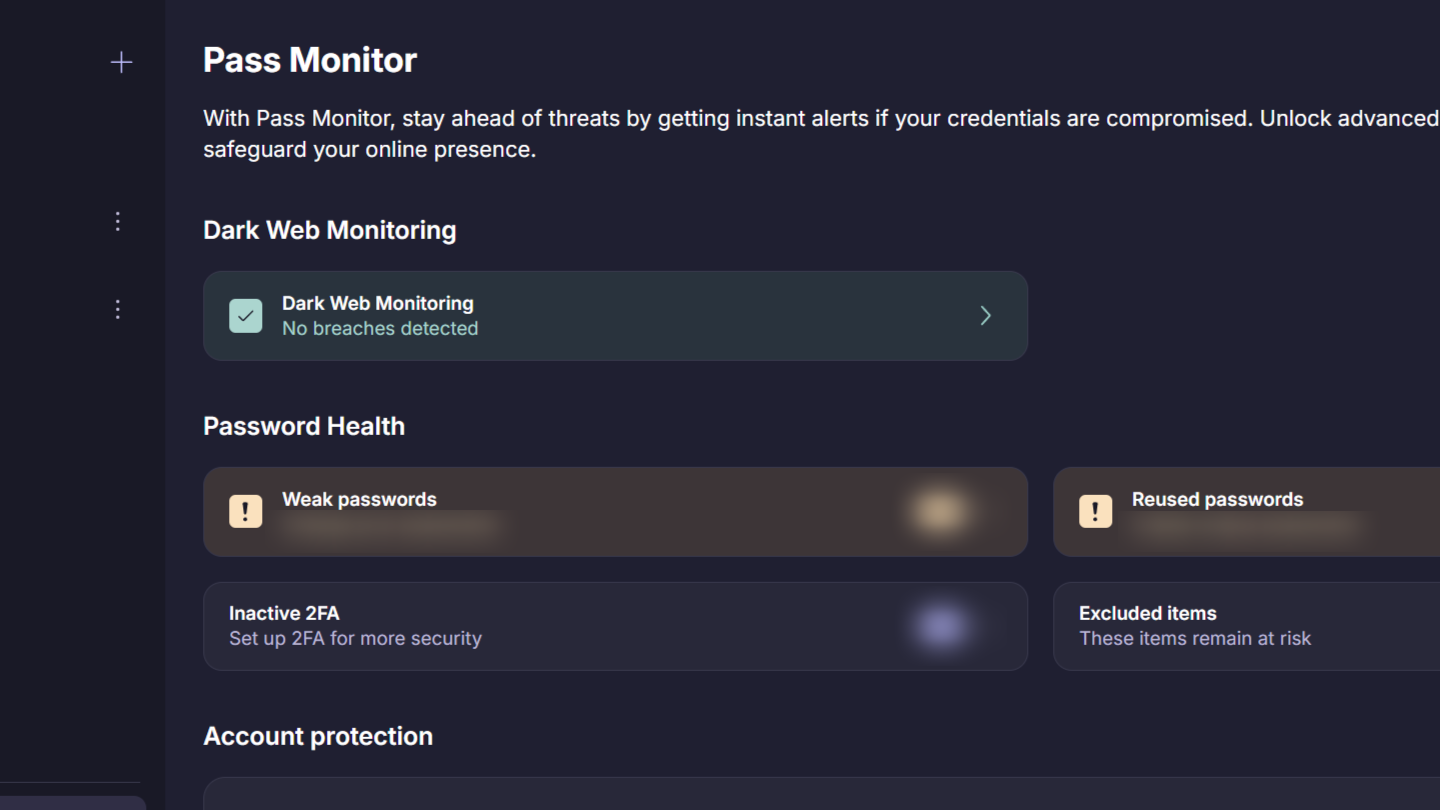Click "Set up 2FA for more security"
This screenshot has width=1440, height=810.
tap(355, 639)
